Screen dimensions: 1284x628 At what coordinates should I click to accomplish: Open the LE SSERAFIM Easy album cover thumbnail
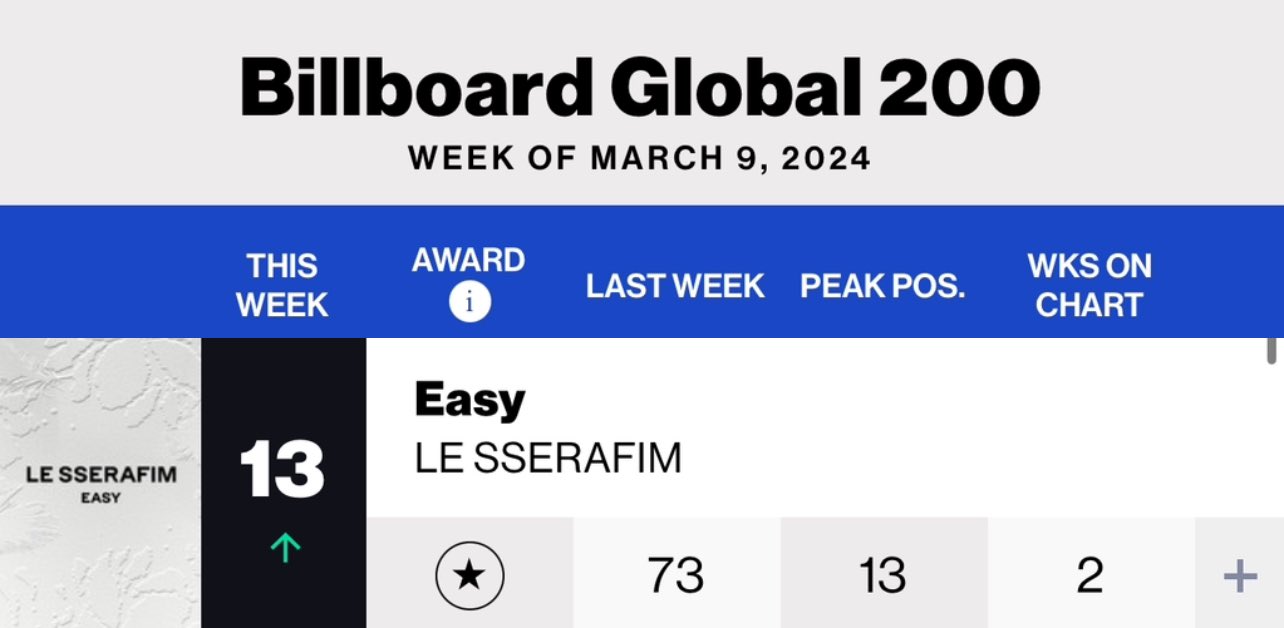pyautogui.click(x=100, y=483)
